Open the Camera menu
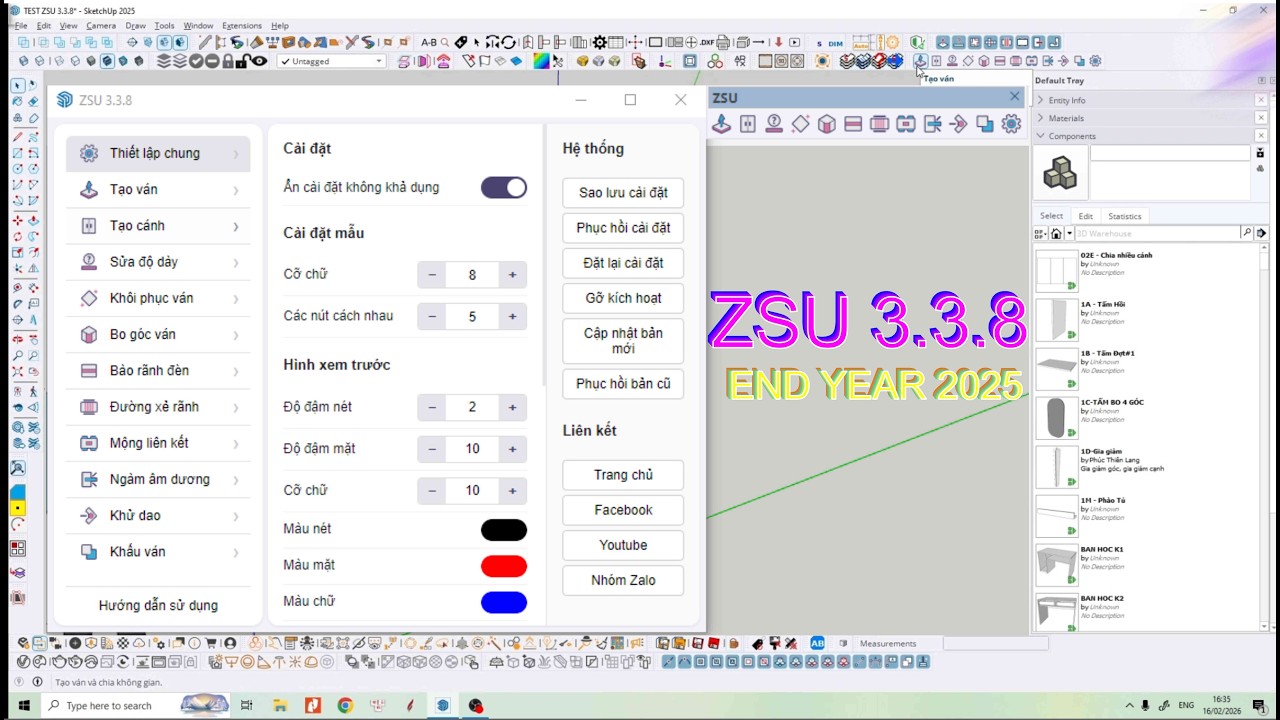 [101, 26]
